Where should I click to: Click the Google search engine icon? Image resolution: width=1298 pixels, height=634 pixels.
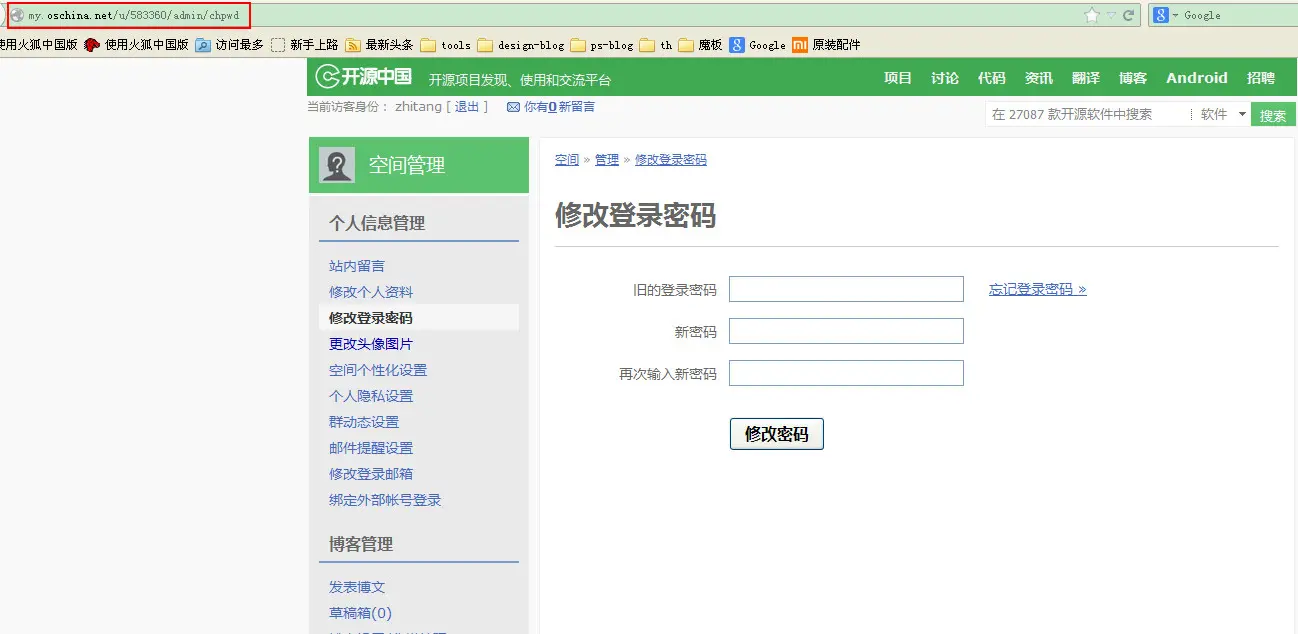coord(1160,15)
